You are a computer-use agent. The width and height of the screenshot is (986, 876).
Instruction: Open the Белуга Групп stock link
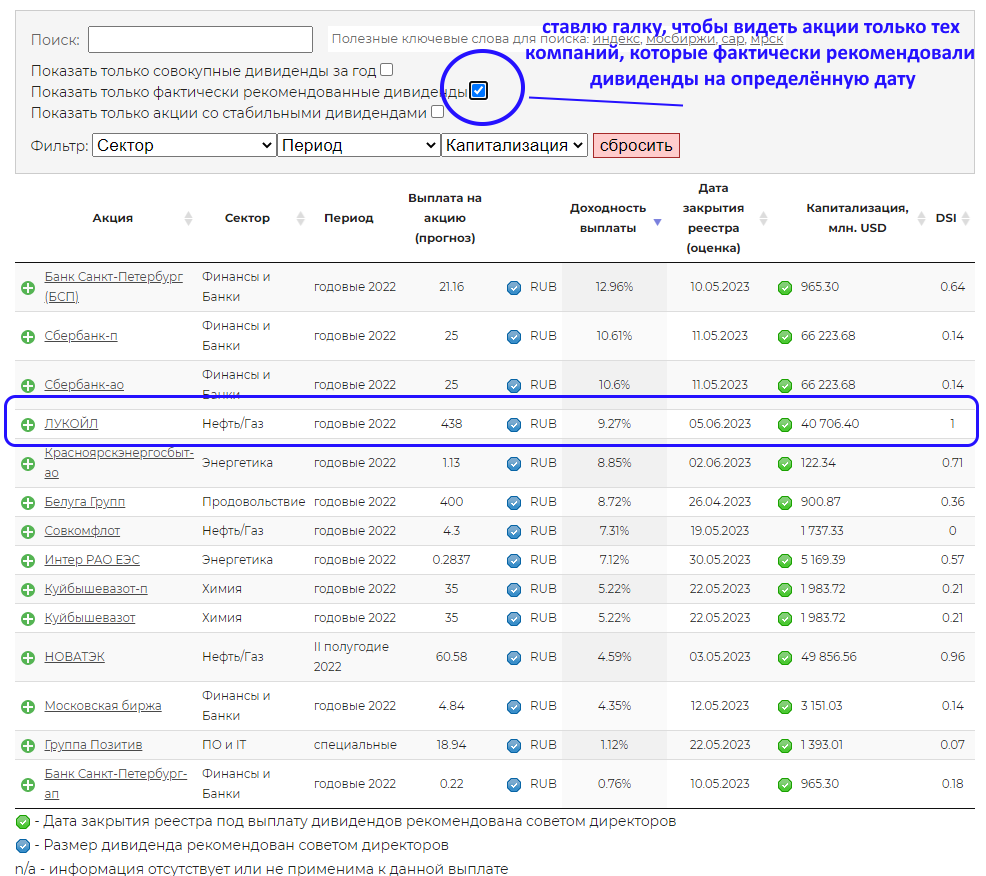point(84,502)
